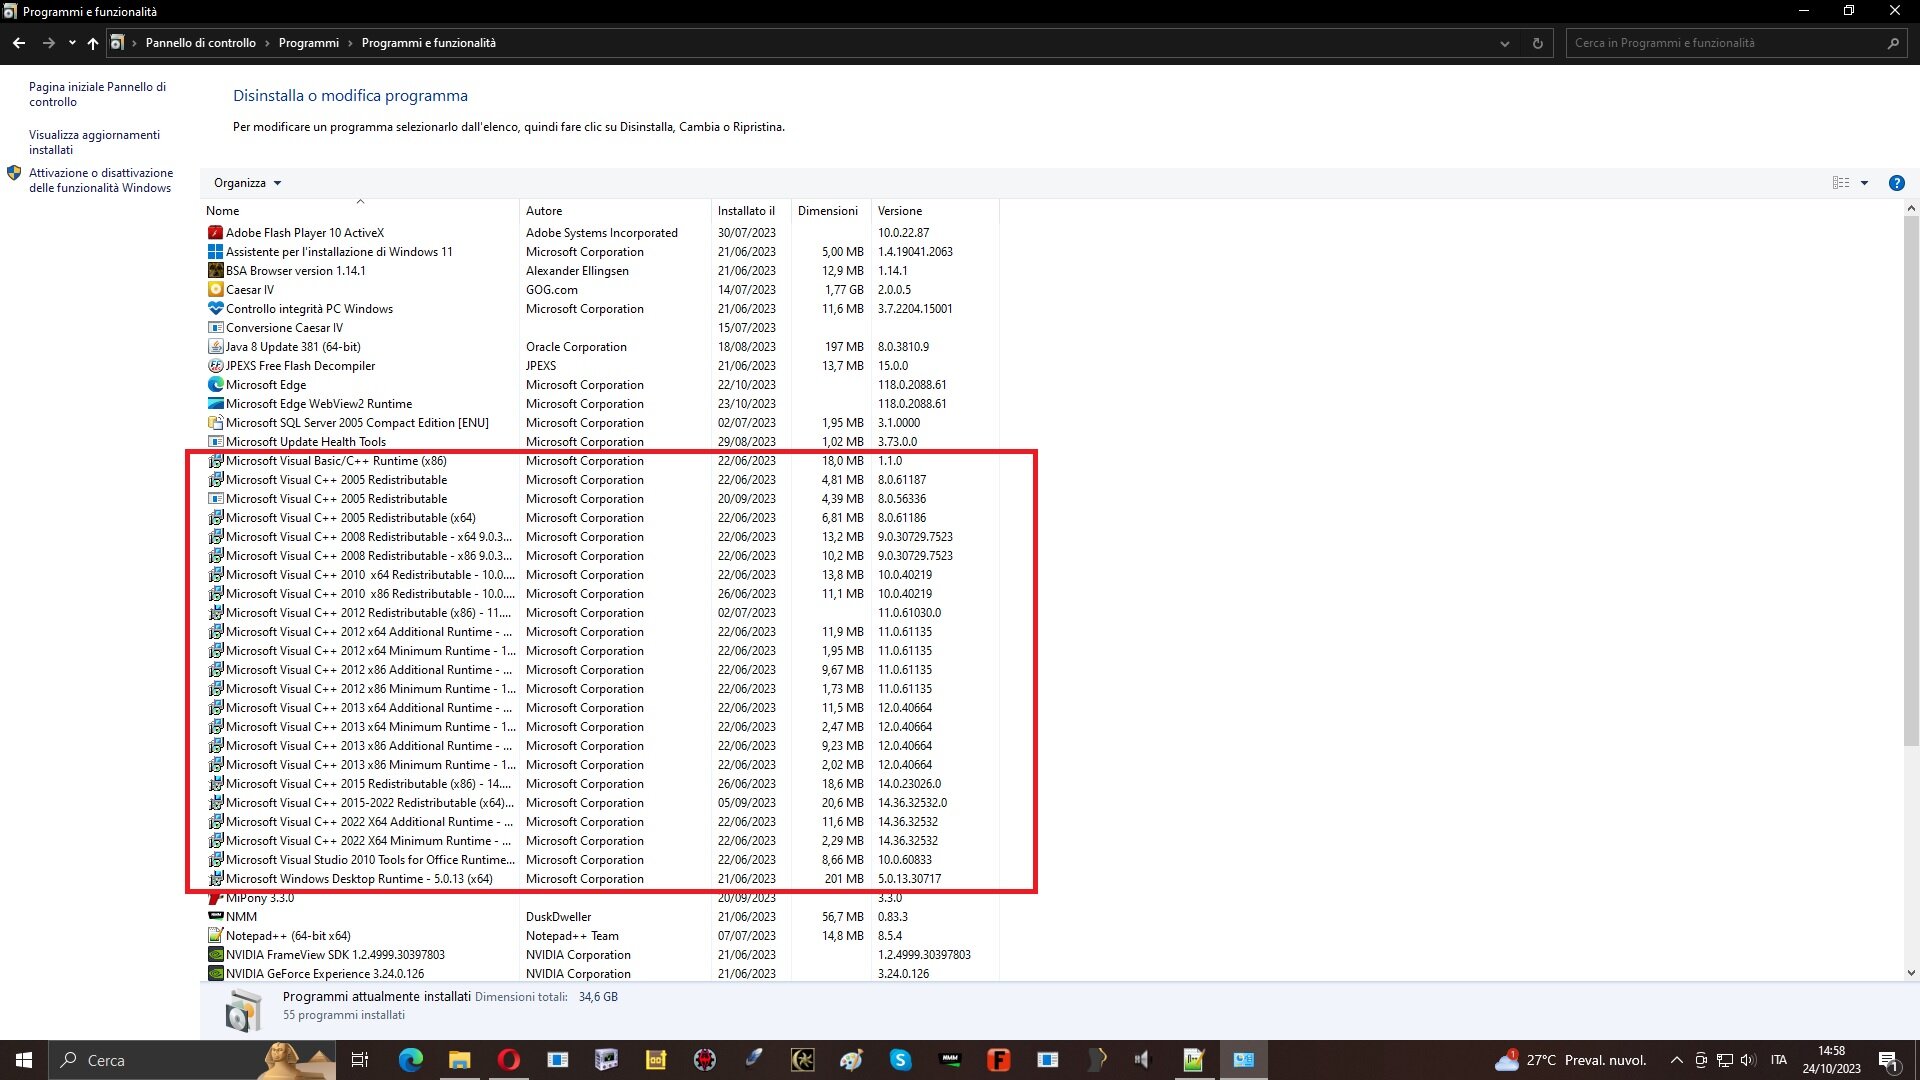Navigate to Pannello di controllo breadcrumb

click(x=201, y=42)
